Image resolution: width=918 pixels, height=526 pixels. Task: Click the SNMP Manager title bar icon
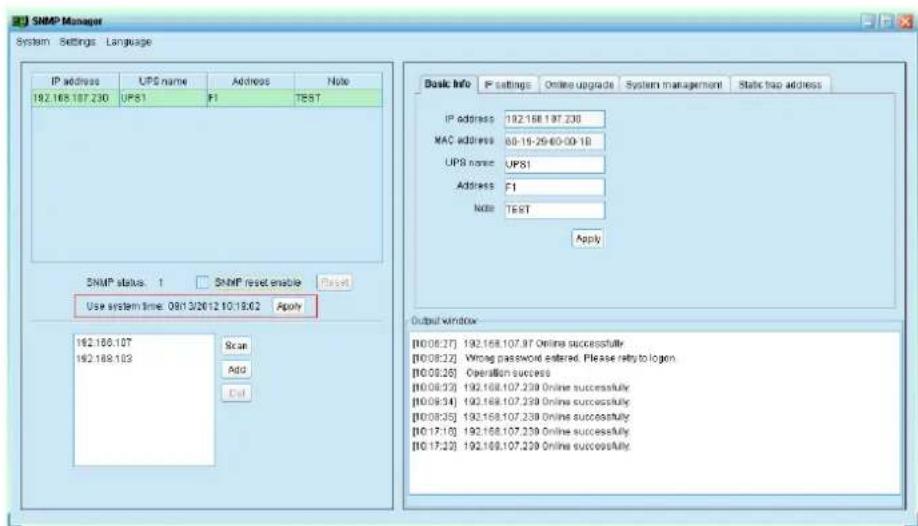[x=20, y=21]
